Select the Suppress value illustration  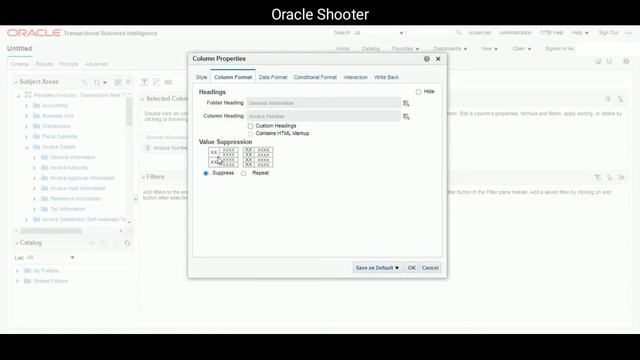point(223,157)
